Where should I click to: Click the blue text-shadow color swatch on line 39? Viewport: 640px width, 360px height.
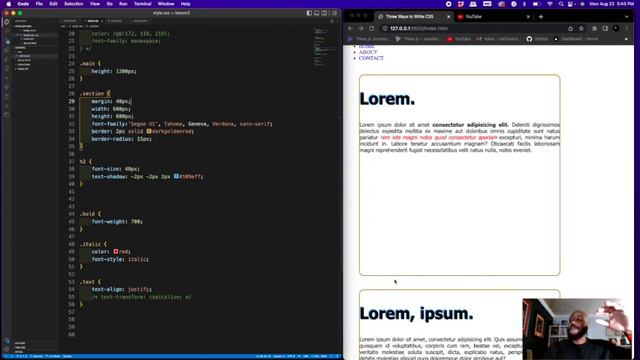click(176, 176)
